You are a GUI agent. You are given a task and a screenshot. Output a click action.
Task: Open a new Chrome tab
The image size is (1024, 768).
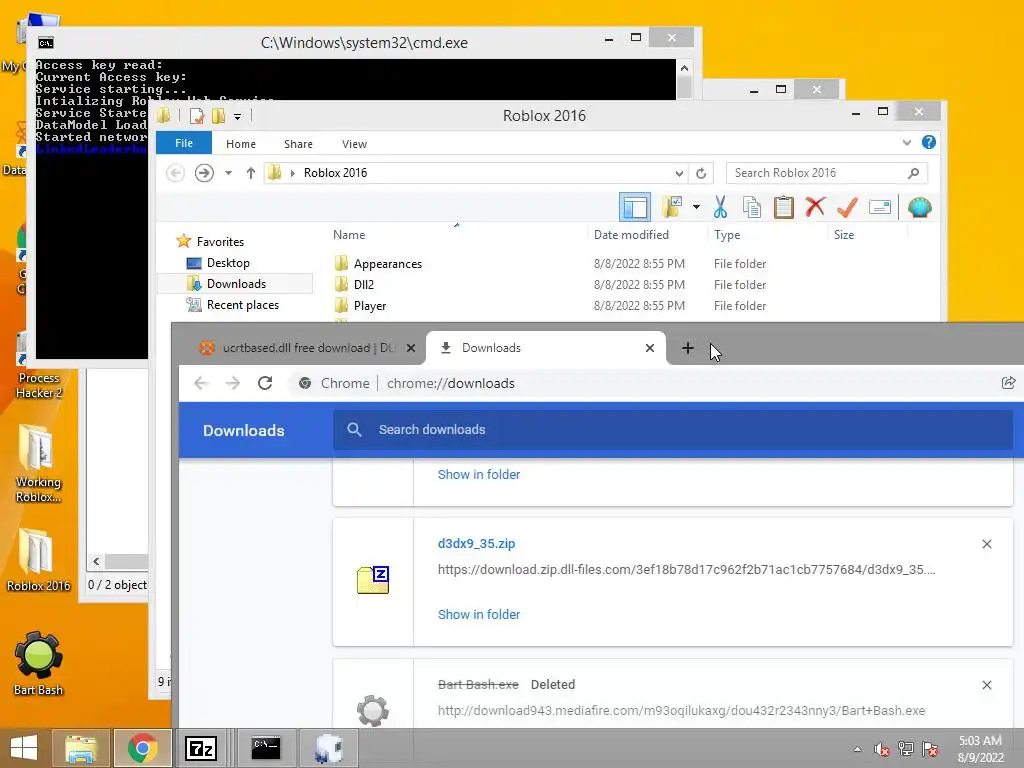click(x=688, y=348)
